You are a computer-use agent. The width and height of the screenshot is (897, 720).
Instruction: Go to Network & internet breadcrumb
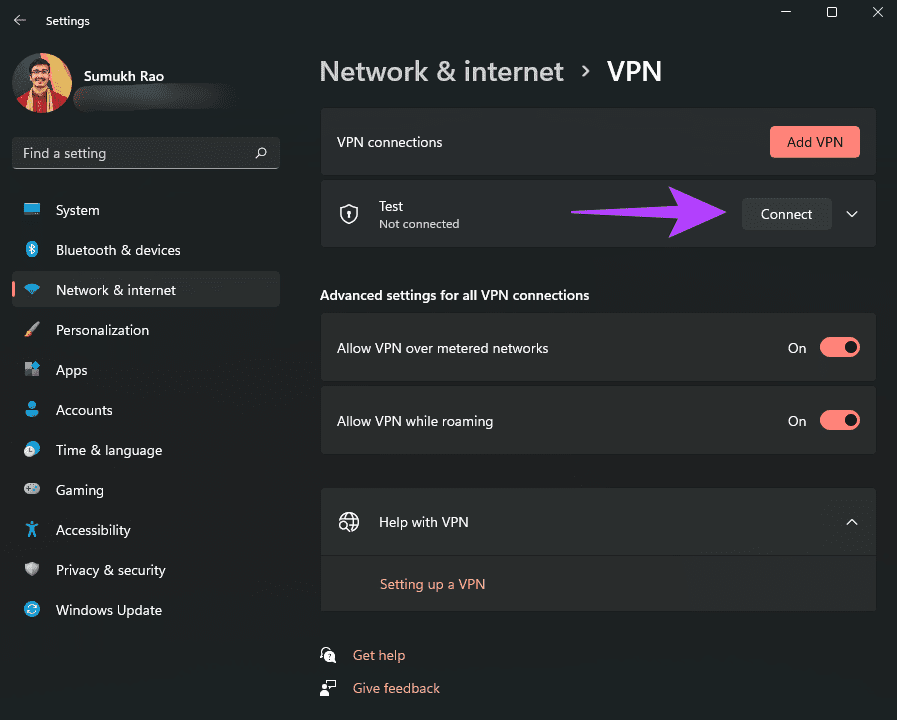click(x=441, y=71)
